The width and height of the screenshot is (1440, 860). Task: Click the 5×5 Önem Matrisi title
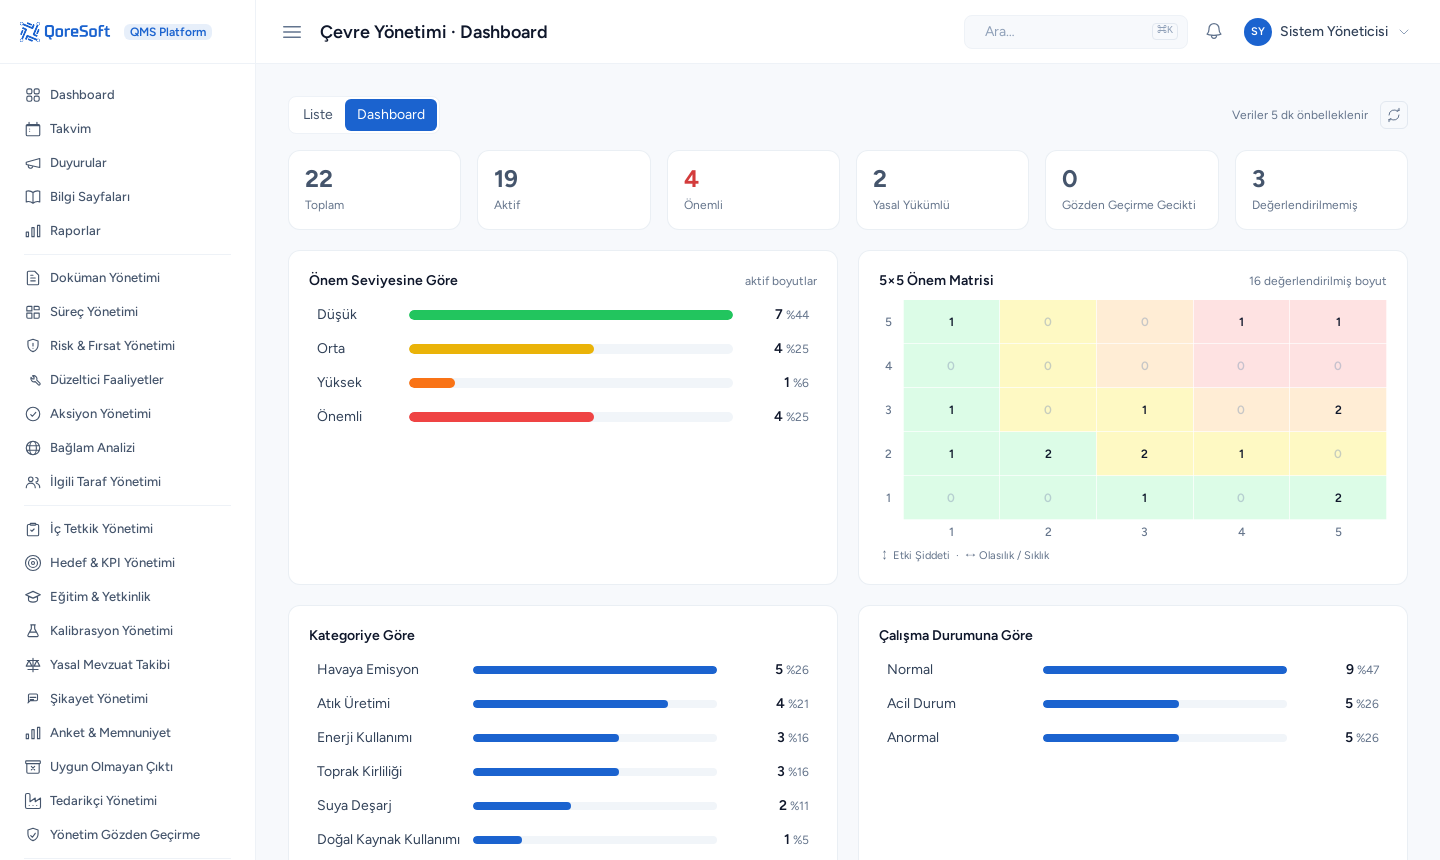(936, 281)
